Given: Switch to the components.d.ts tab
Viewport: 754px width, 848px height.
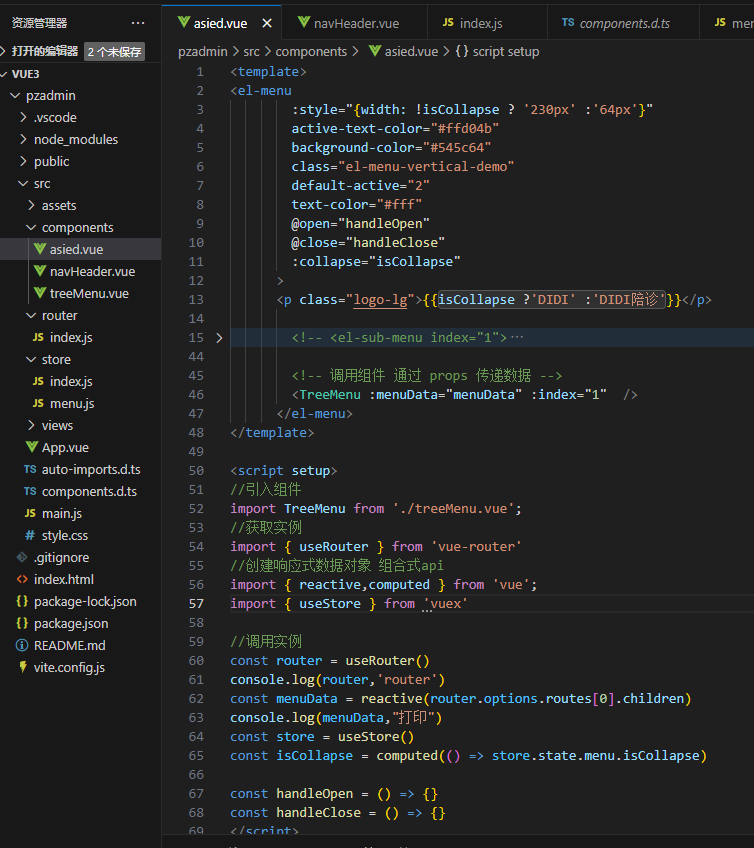Looking at the screenshot, I should coord(623,23).
